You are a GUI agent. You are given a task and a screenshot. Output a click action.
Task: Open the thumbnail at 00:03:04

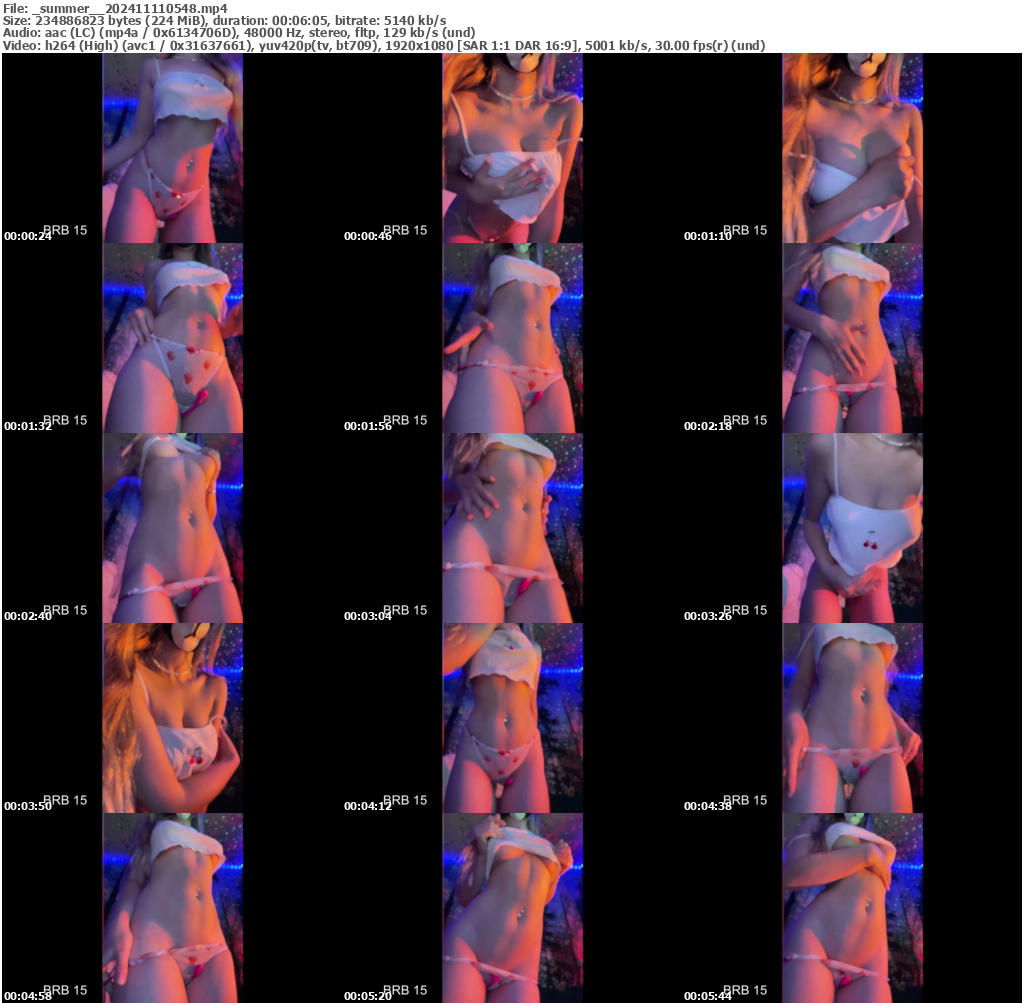pos(513,527)
